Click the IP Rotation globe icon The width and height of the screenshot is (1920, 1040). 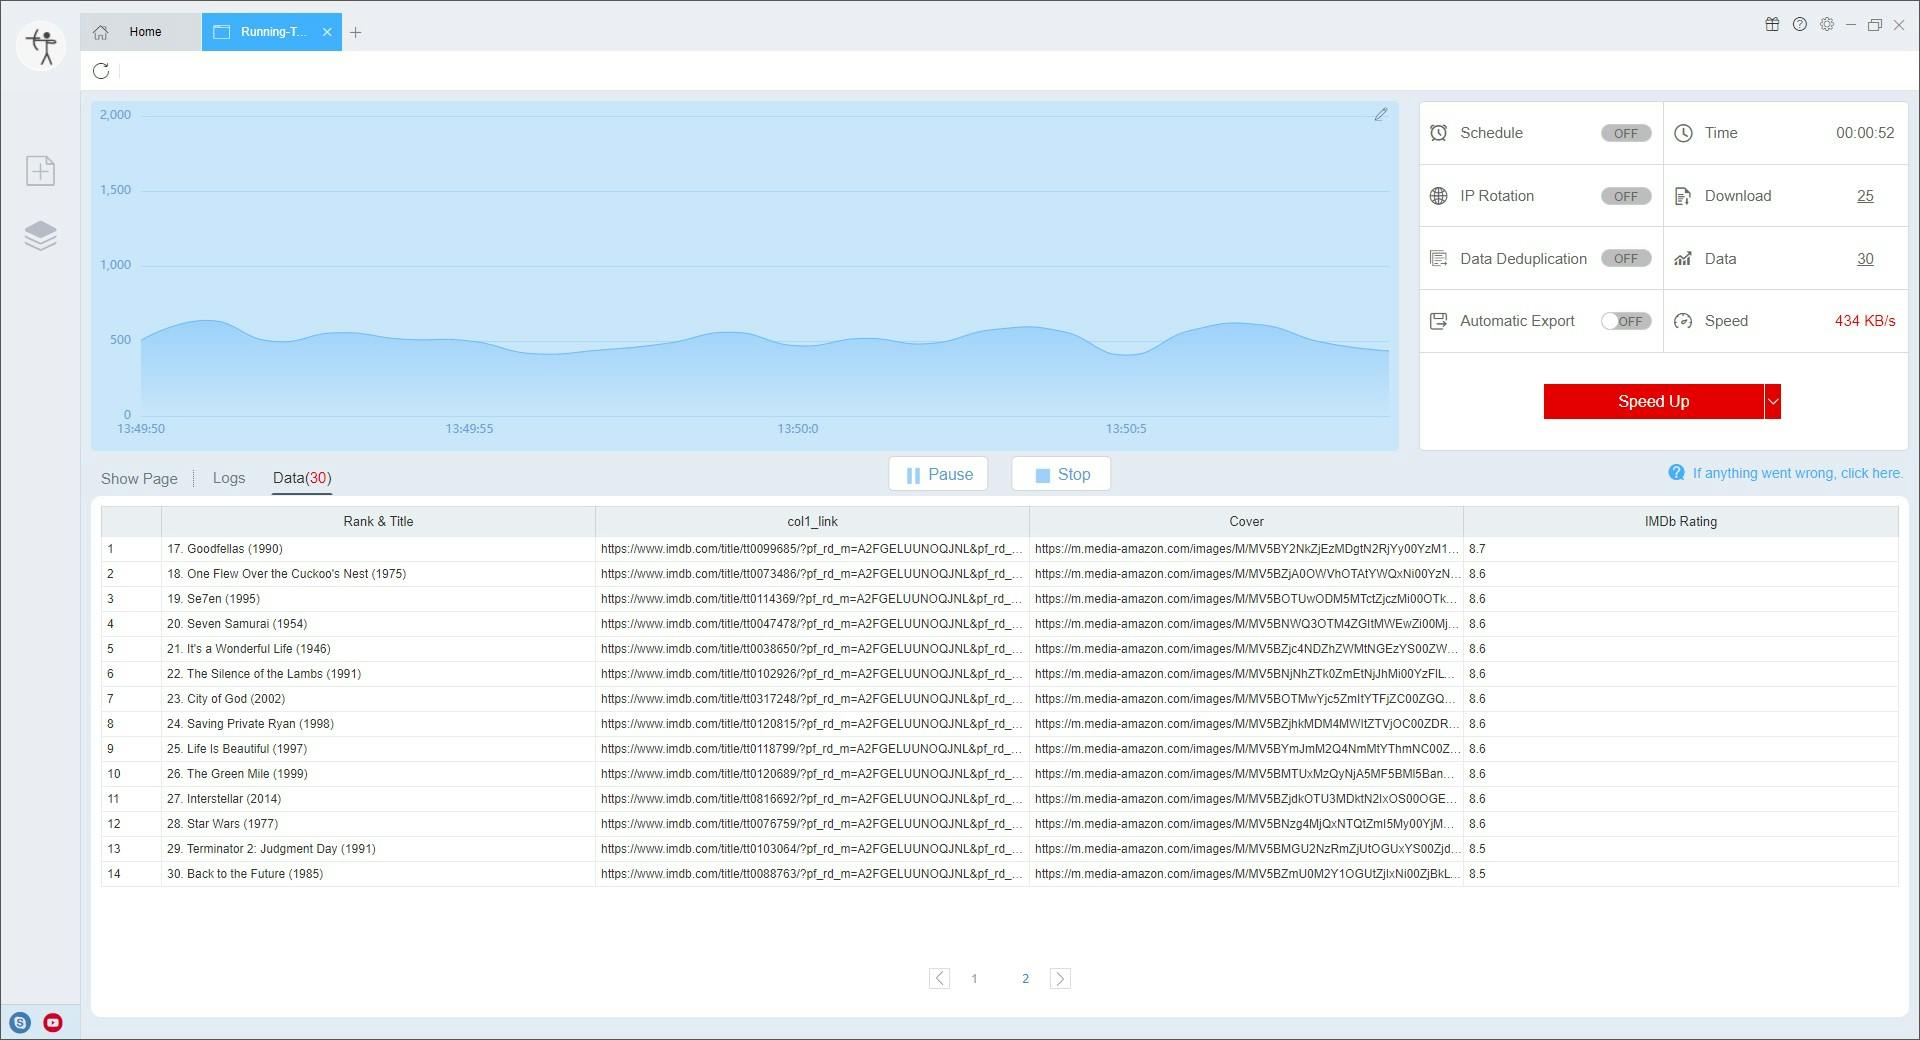[1438, 196]
